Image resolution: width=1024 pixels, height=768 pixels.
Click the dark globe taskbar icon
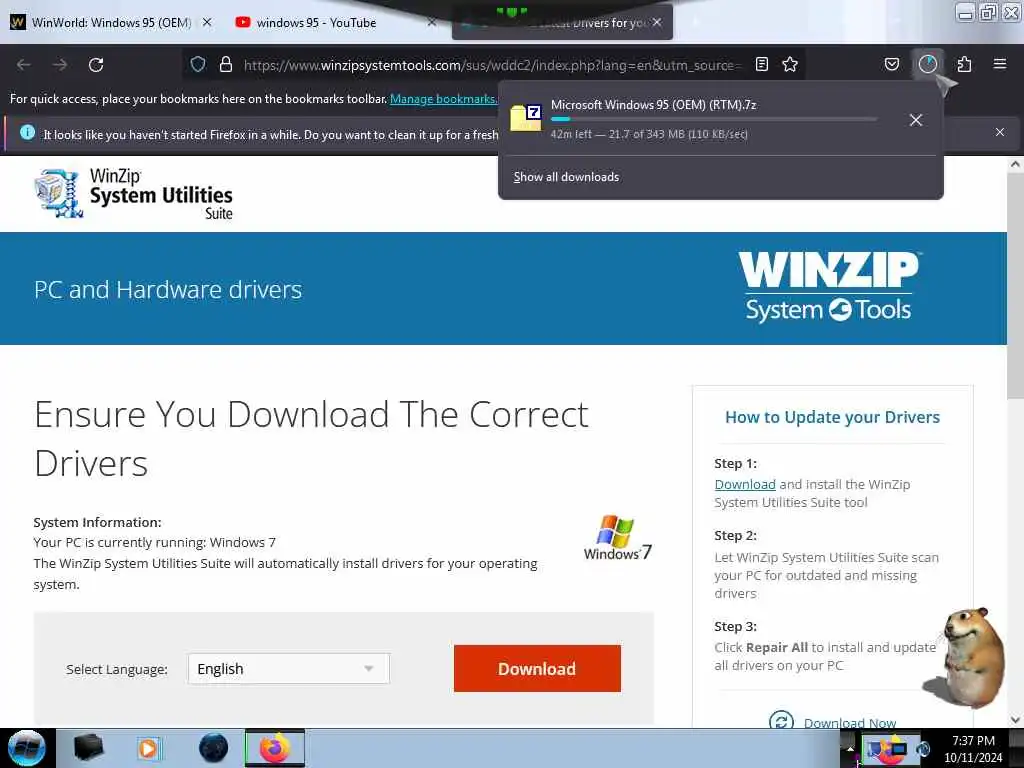click(214, 748)
